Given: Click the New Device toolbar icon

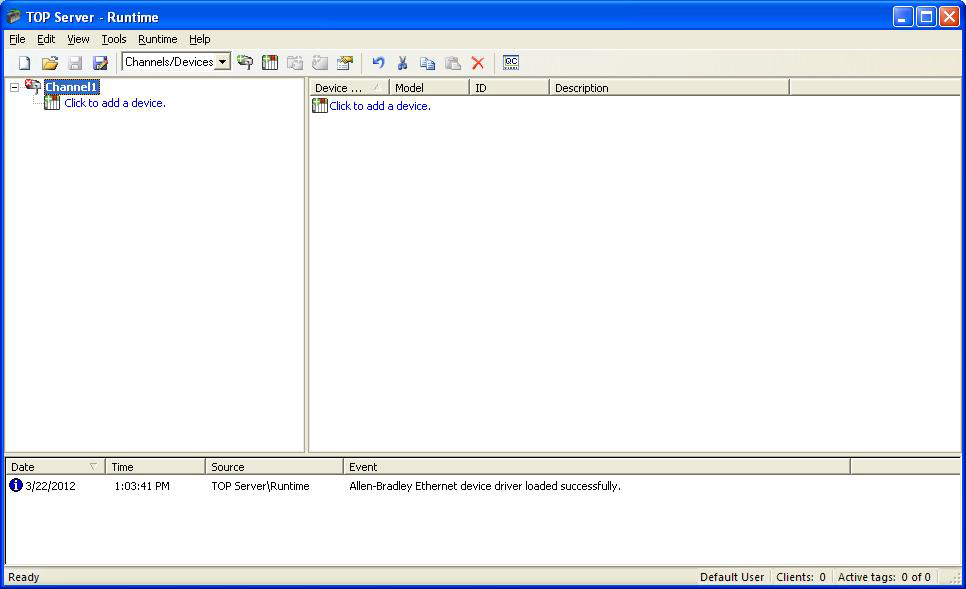Looking at the screenshot, I should tap(270, 62).
